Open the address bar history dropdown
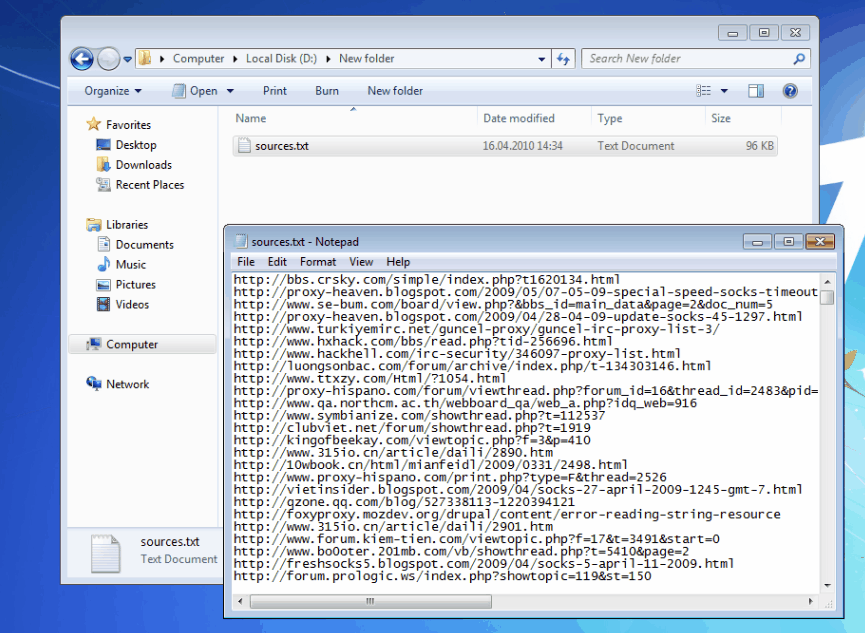Image resolution: width=865 pixels, height=633 pixels. pyautogui.click(x=542, y=59)
